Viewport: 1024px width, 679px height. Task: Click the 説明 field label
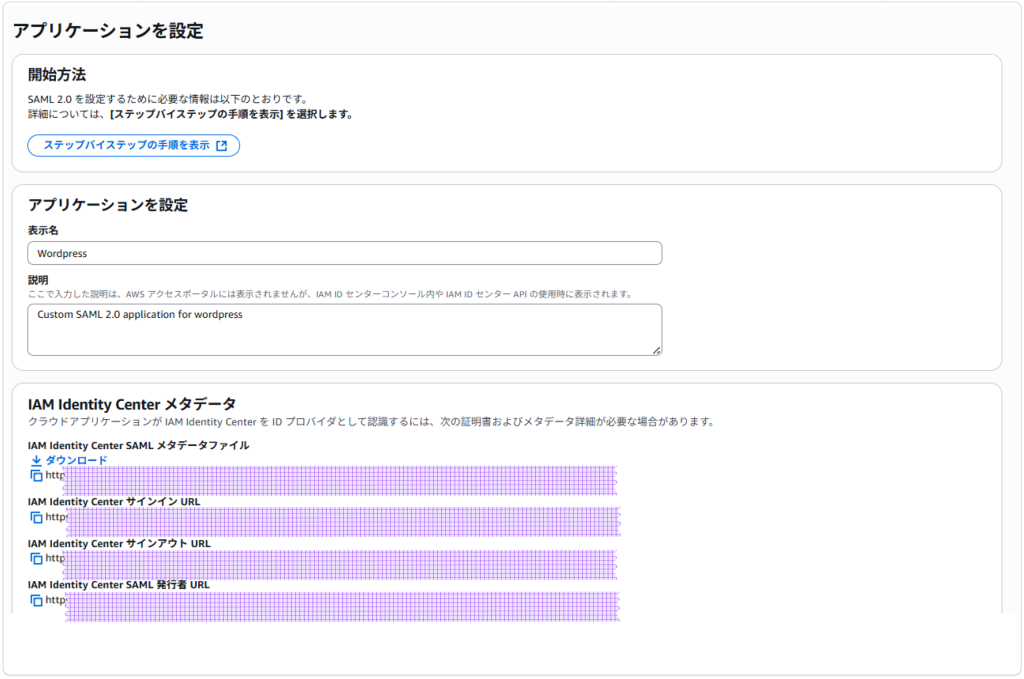click(x=38, y=280)
